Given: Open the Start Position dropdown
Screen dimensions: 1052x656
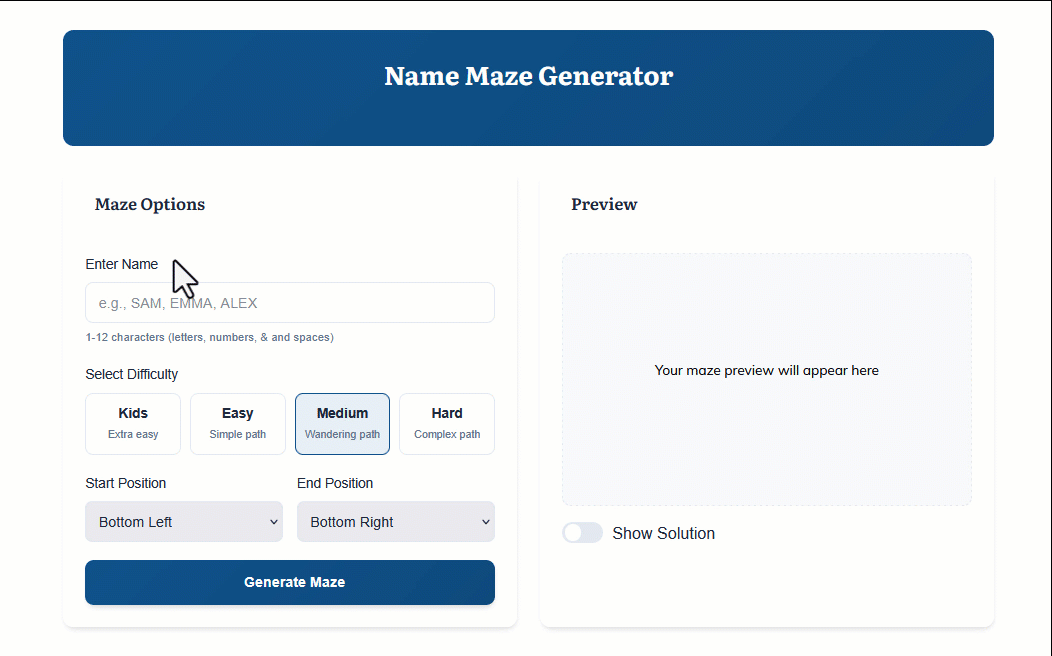Looking at the screenshot, I should click(184, 522).
